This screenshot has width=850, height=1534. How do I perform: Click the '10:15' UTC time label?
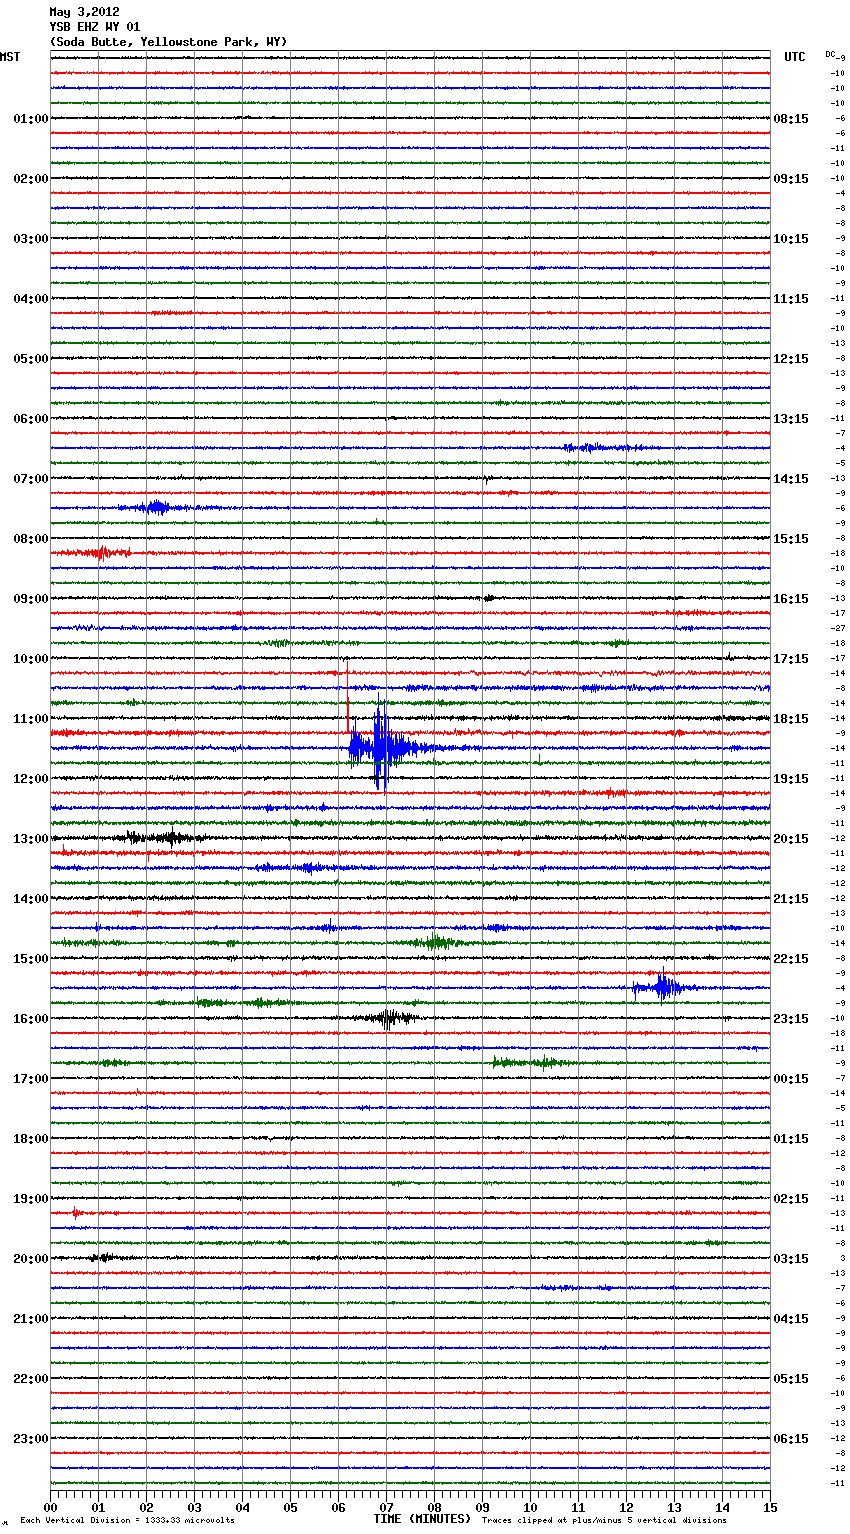click(x=791, y=239)
